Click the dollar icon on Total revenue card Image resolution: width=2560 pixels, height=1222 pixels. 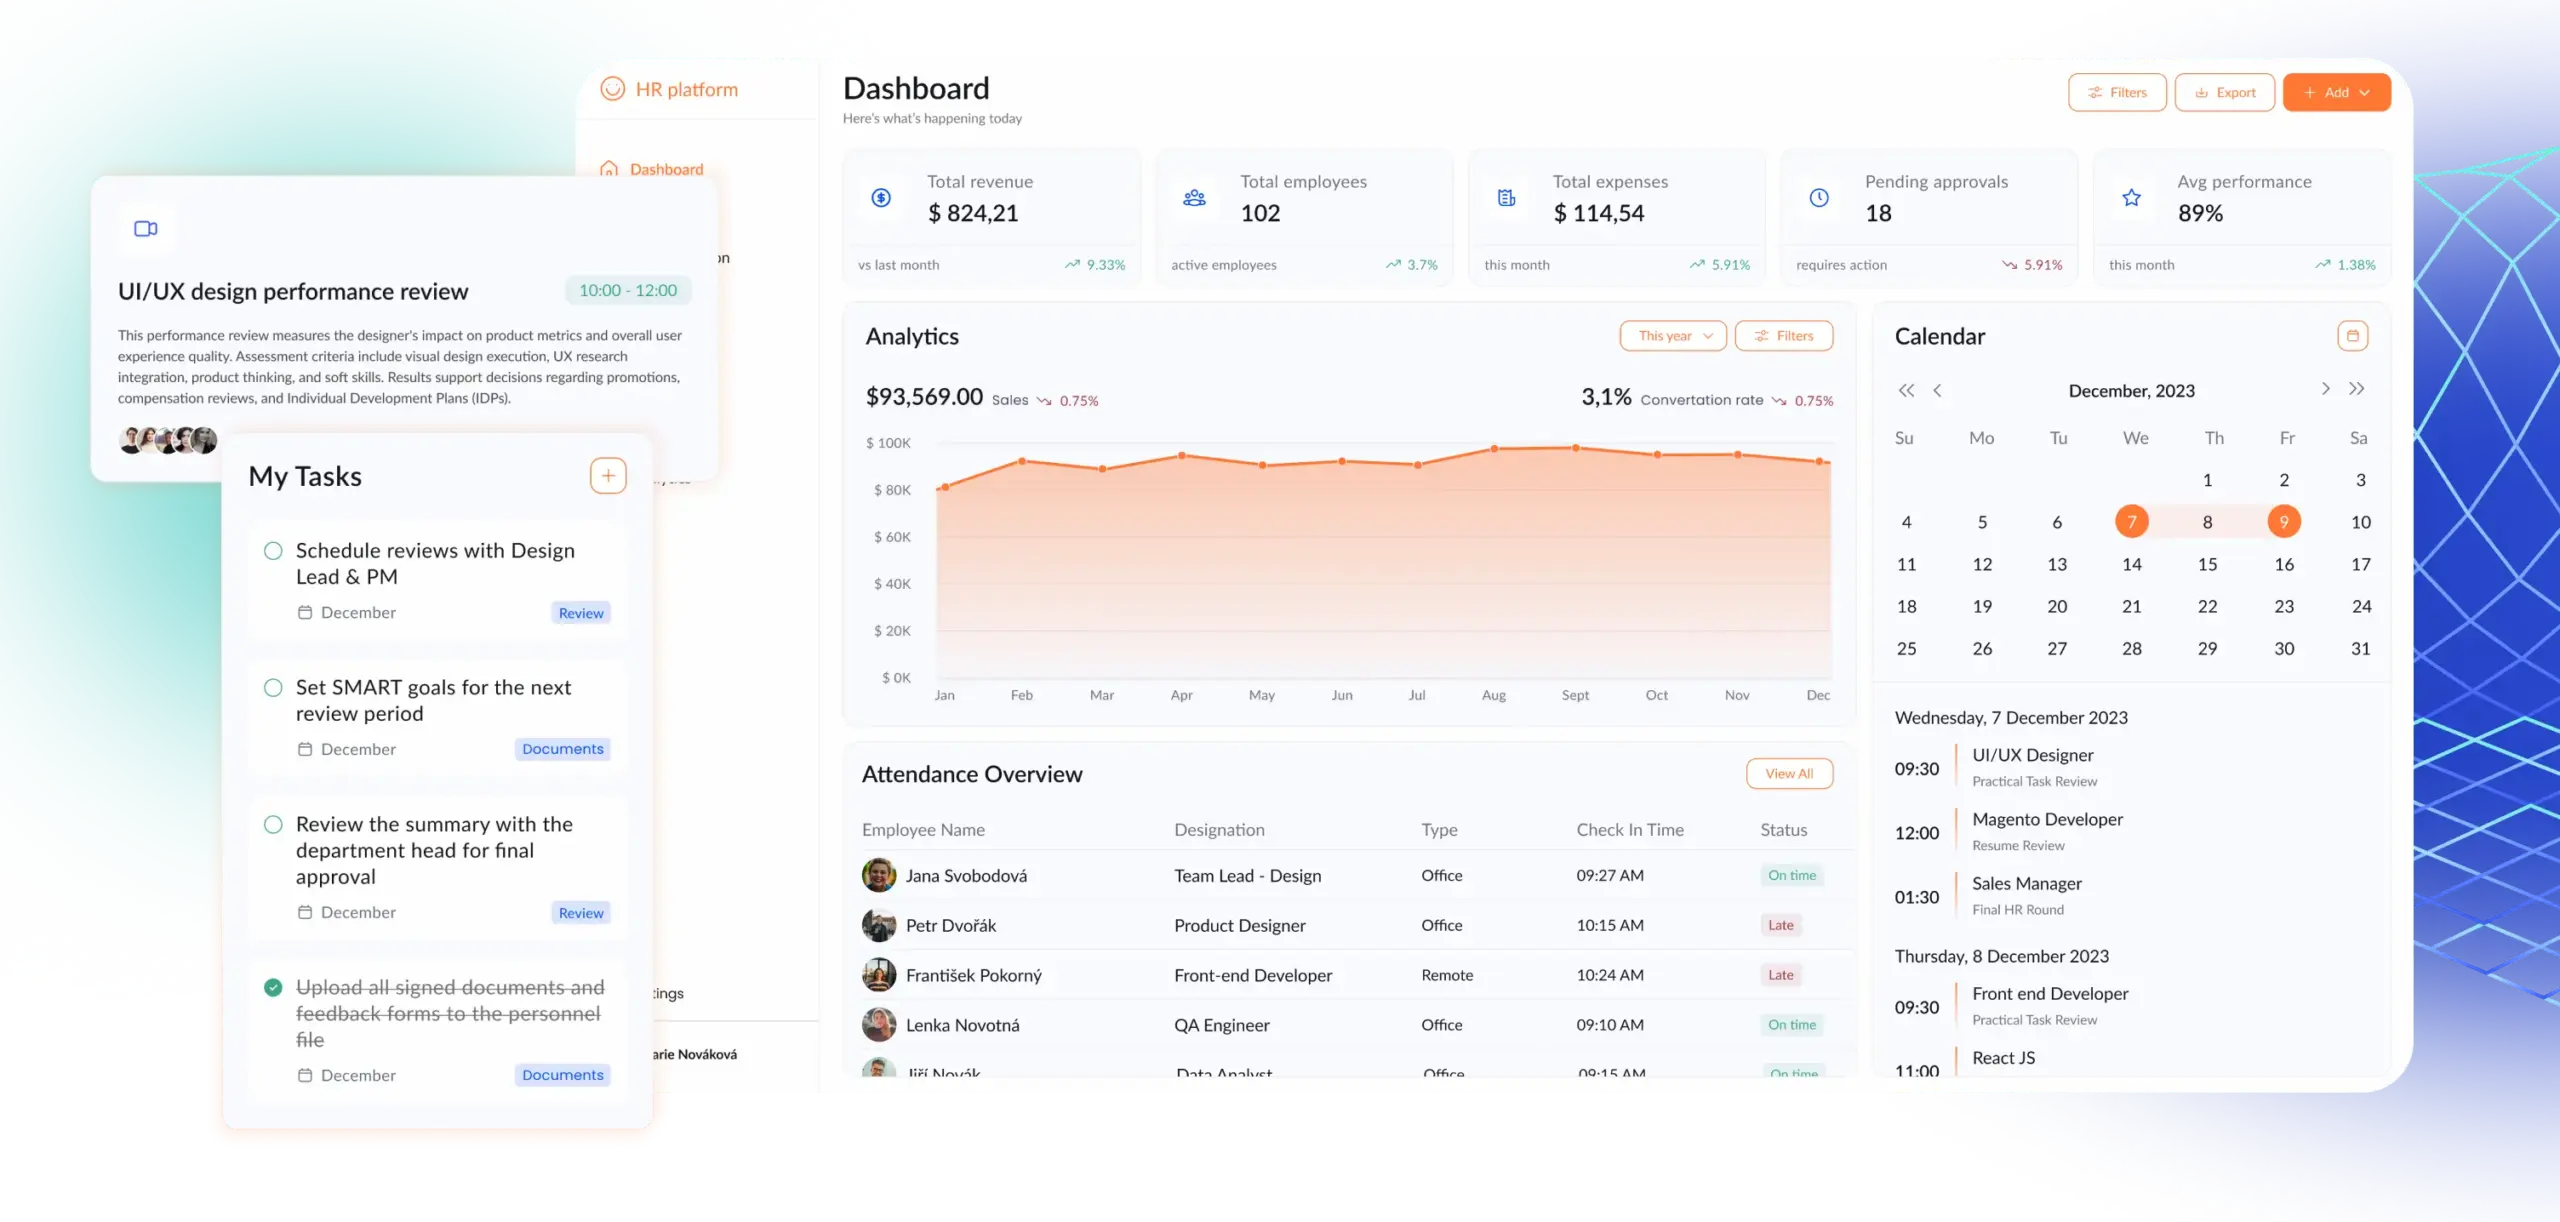879,197
